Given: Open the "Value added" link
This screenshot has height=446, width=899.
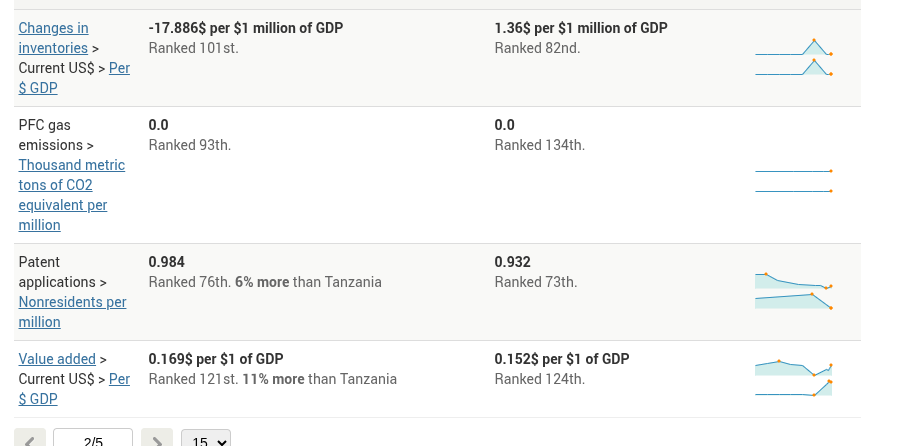Looking at the screenshot, I should pos(57,359).
